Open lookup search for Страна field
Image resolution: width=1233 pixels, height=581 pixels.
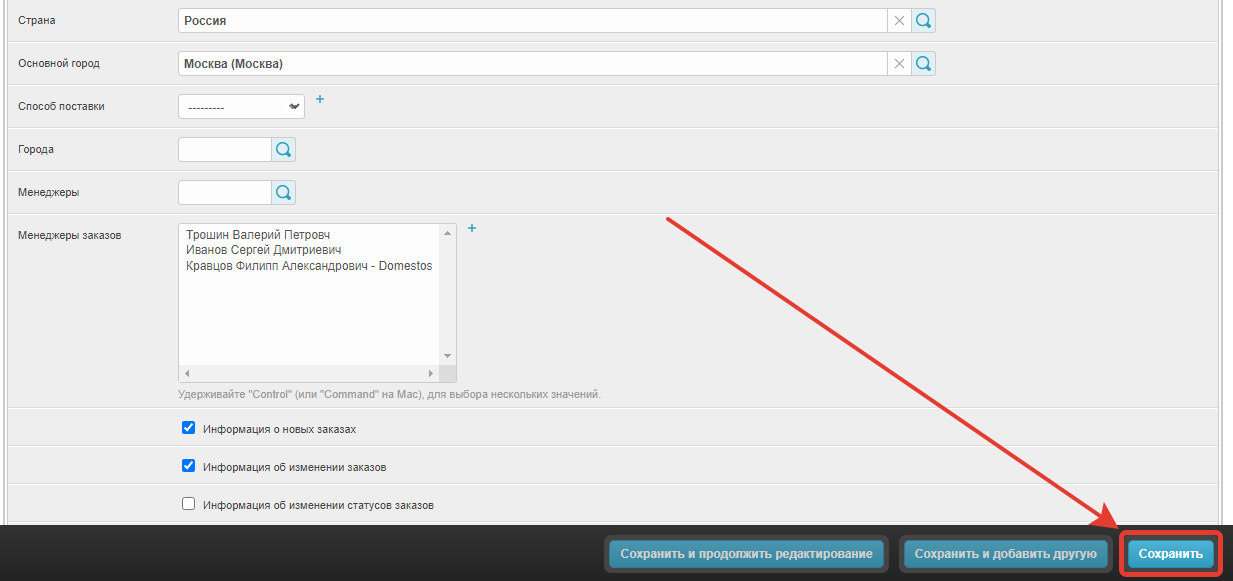click(923, 21)
